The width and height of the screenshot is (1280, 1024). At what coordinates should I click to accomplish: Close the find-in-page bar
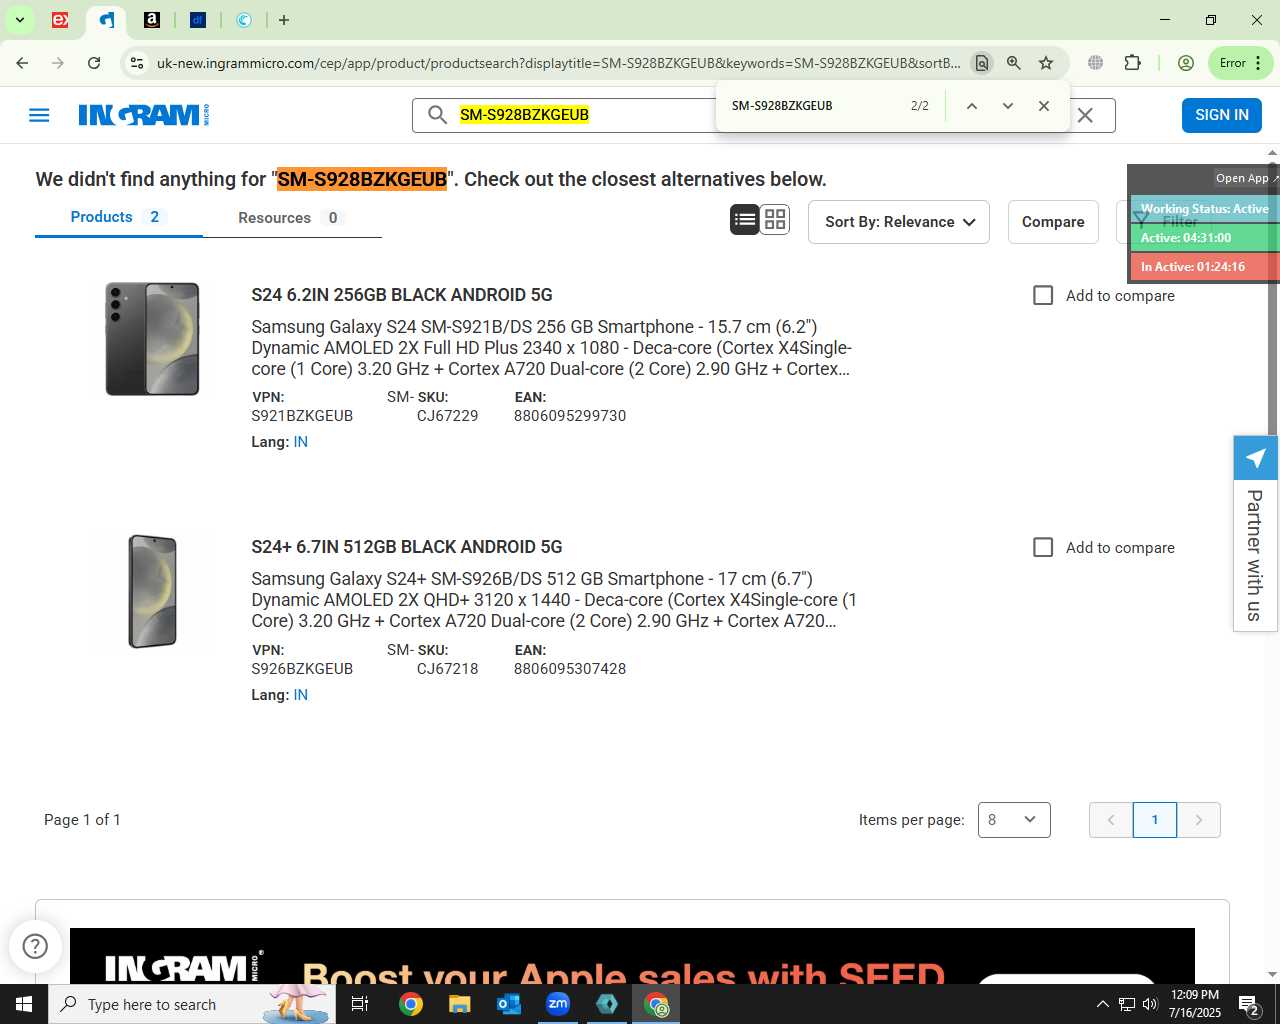[x=1044, y=106]
